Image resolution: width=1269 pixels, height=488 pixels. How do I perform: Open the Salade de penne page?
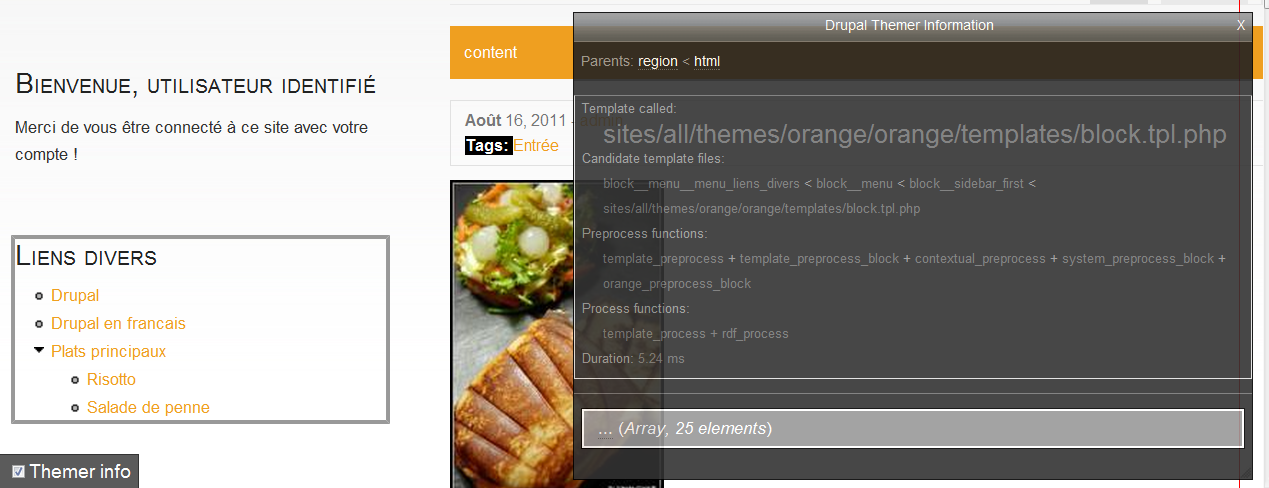tap(148, 408)
